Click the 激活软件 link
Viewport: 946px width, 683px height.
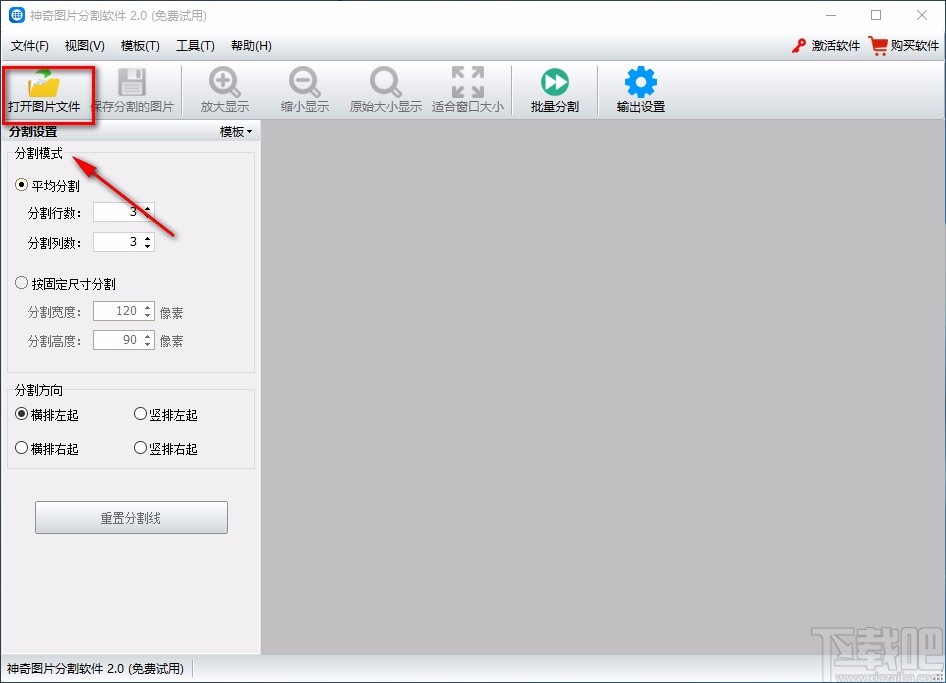[826, 46]
